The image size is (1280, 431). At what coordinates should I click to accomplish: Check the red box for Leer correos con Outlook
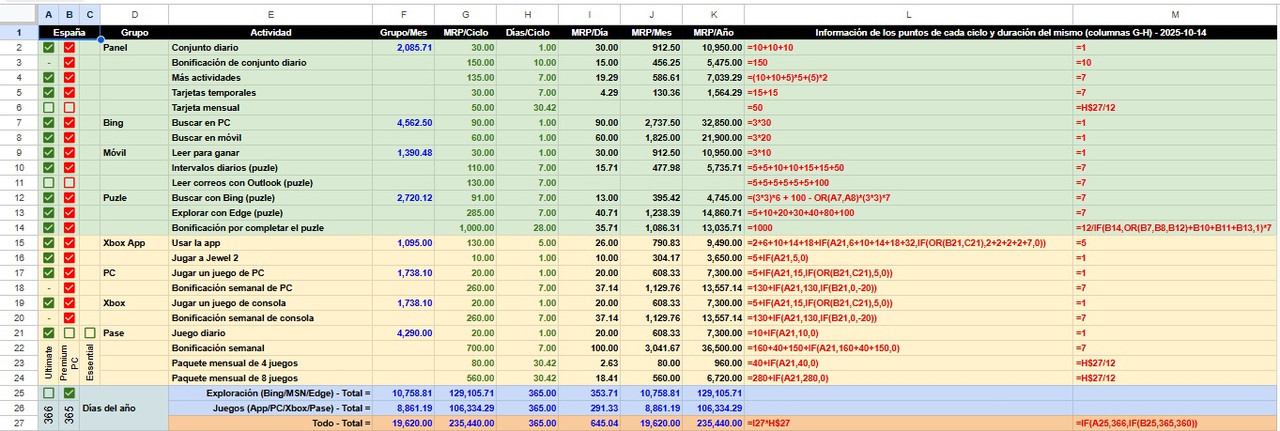(69, 183)
